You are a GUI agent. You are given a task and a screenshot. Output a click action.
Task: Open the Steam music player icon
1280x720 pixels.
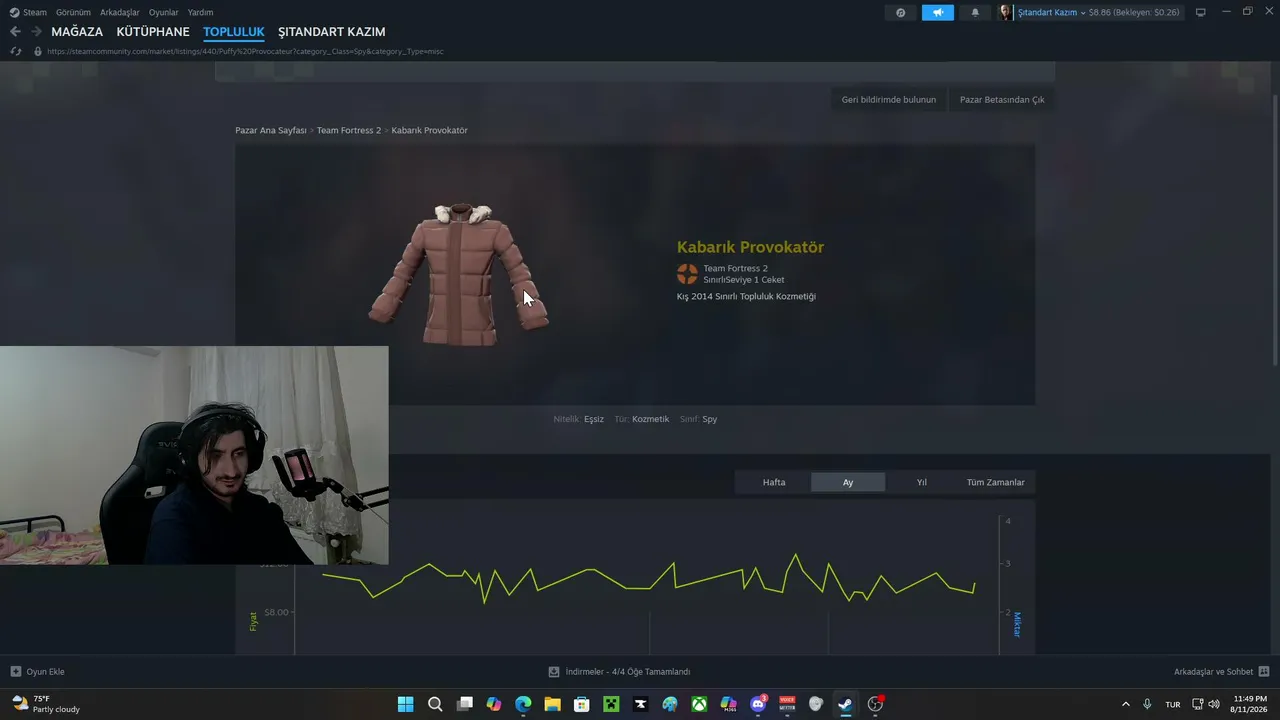pyautogui.click(x=901, y=13)
